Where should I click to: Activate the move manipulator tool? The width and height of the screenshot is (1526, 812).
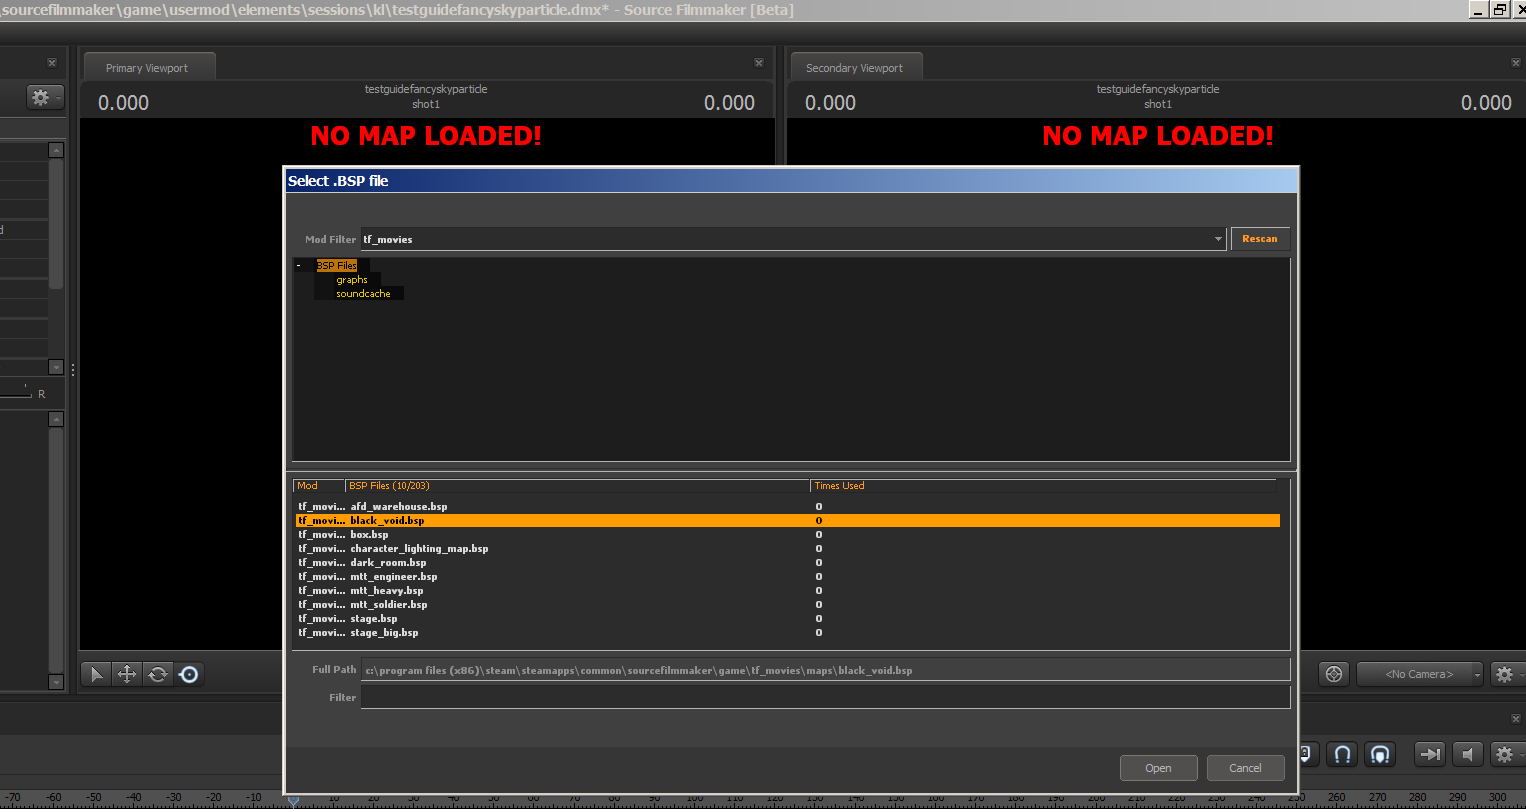pyautogui.click(x=127, y=674)
